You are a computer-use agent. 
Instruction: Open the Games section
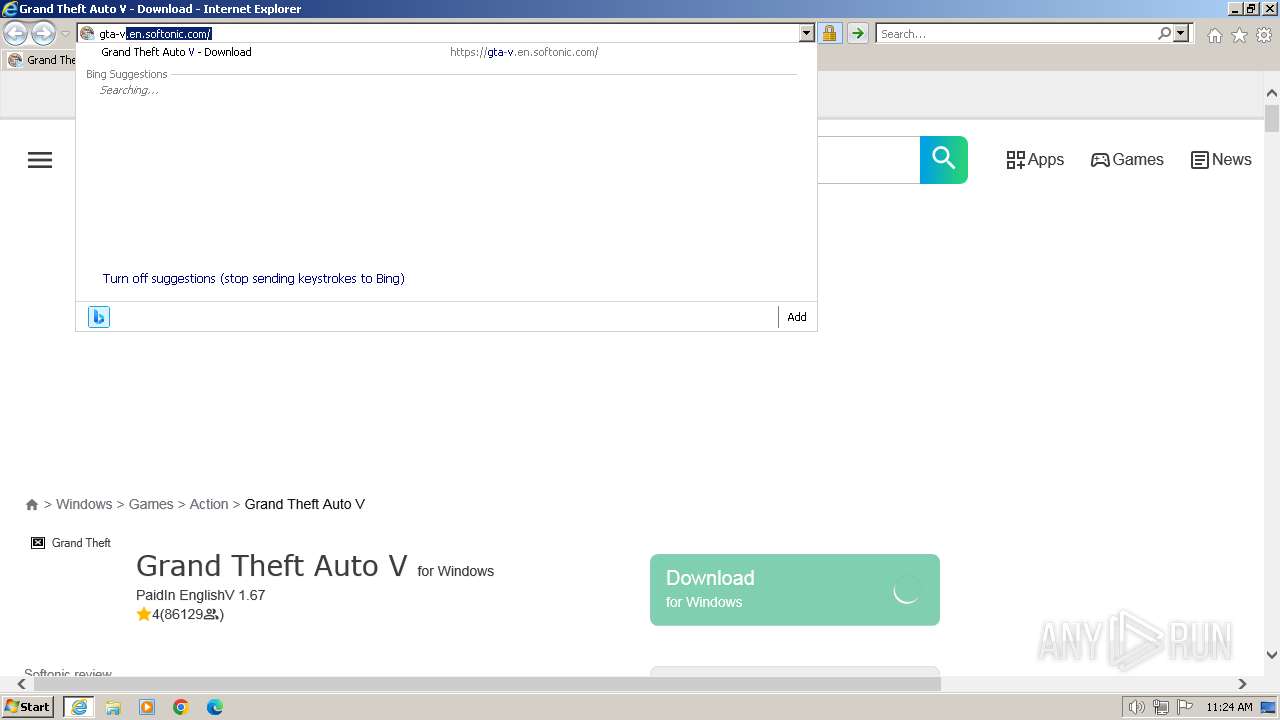1127,160
